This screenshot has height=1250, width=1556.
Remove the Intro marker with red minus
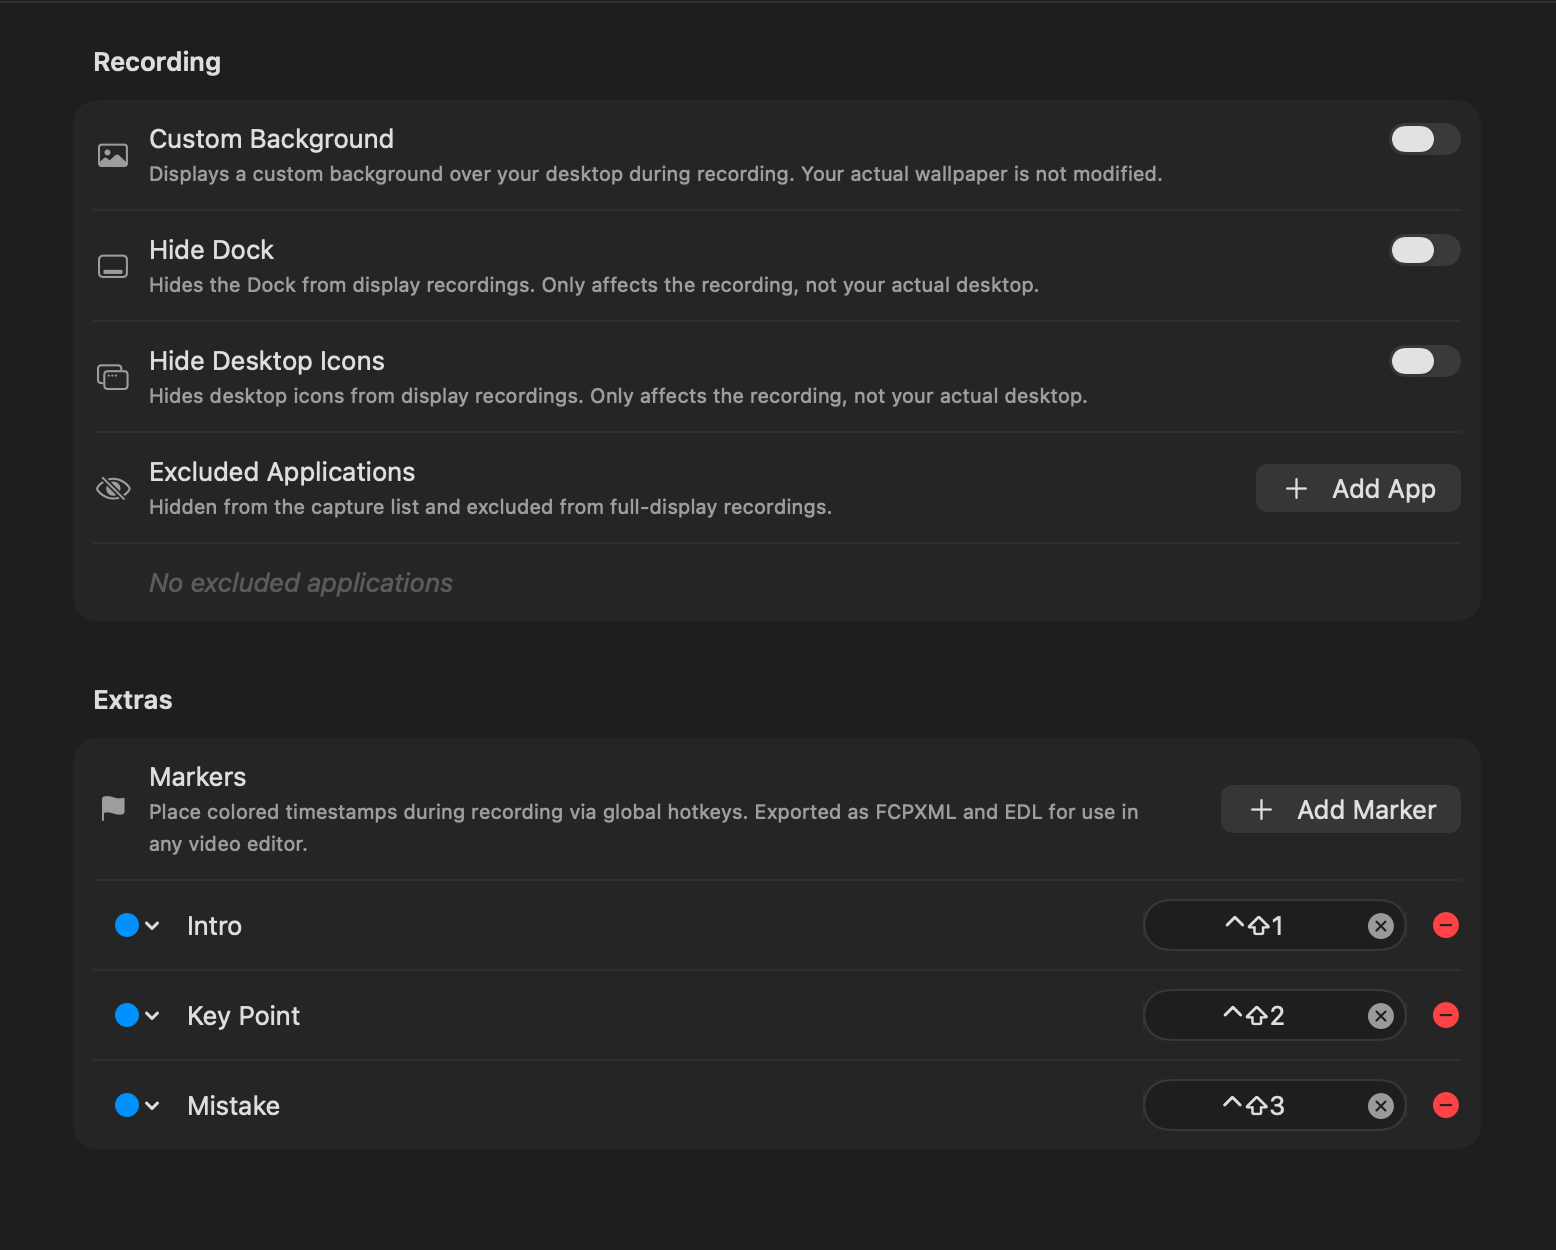click(x=1446, y=925)
